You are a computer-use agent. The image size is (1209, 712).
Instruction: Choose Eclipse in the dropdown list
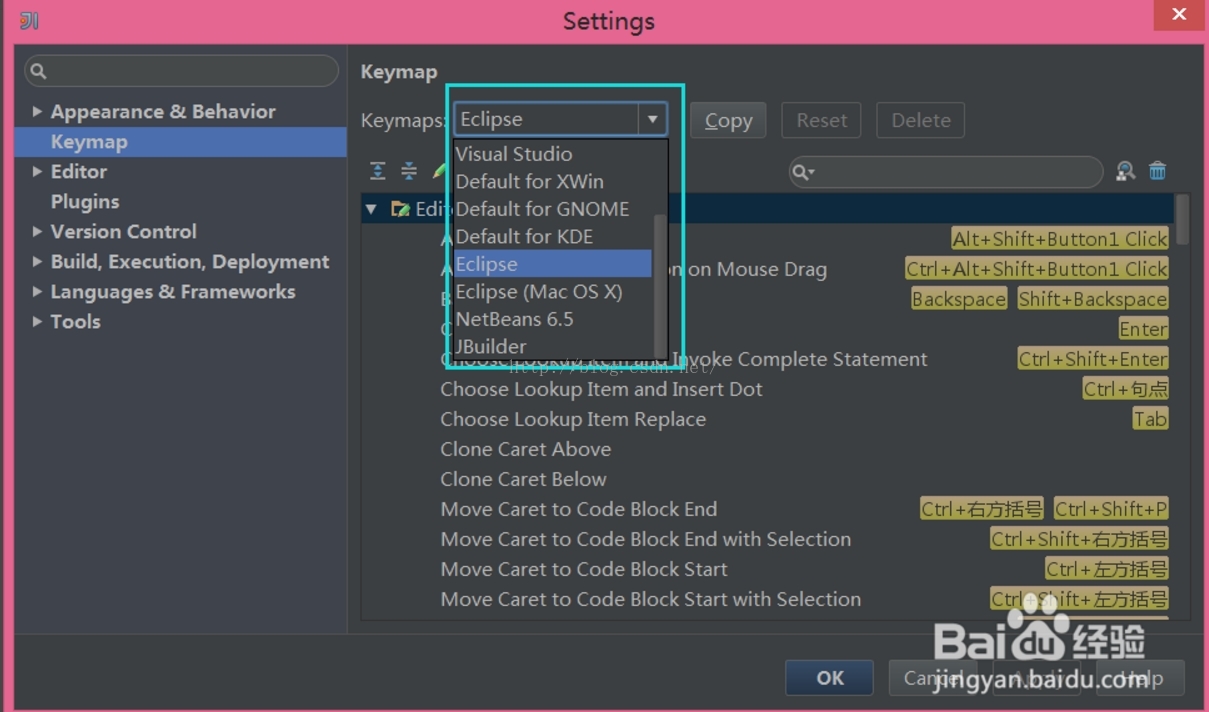click(x=553, y=264)
